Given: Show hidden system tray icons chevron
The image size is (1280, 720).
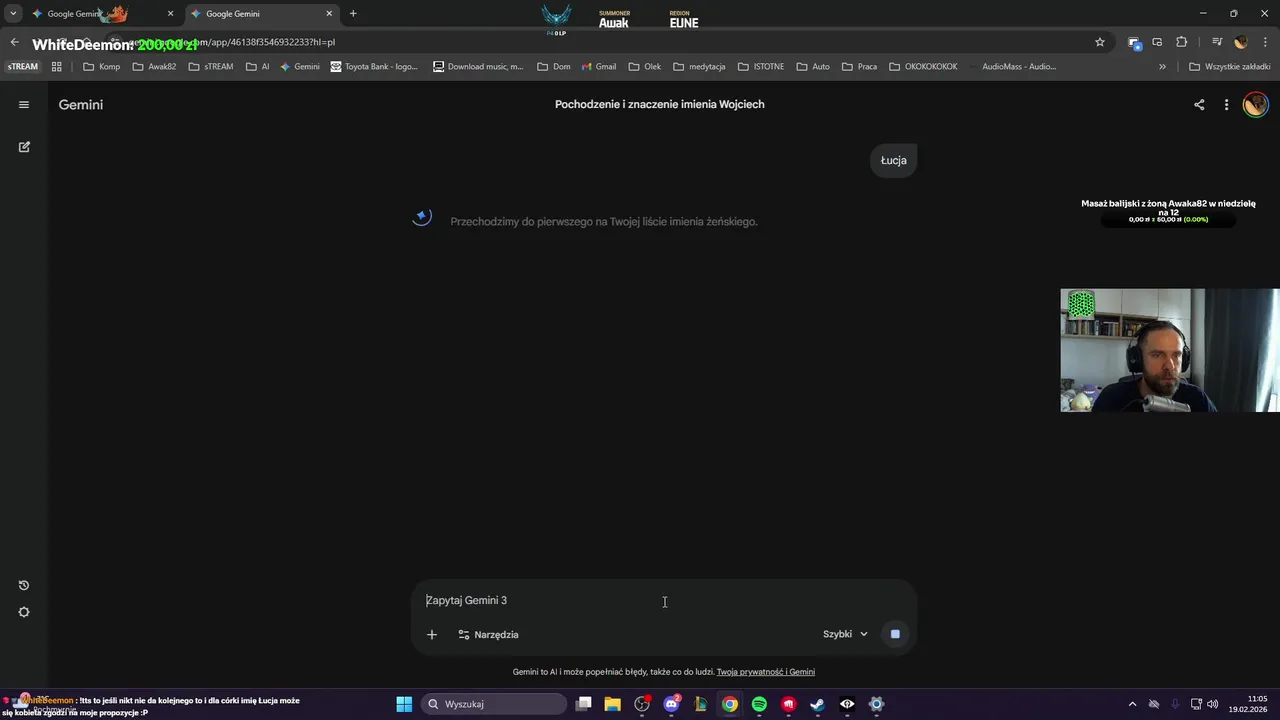Looking at the screenshot, I should pos(1132,704).
